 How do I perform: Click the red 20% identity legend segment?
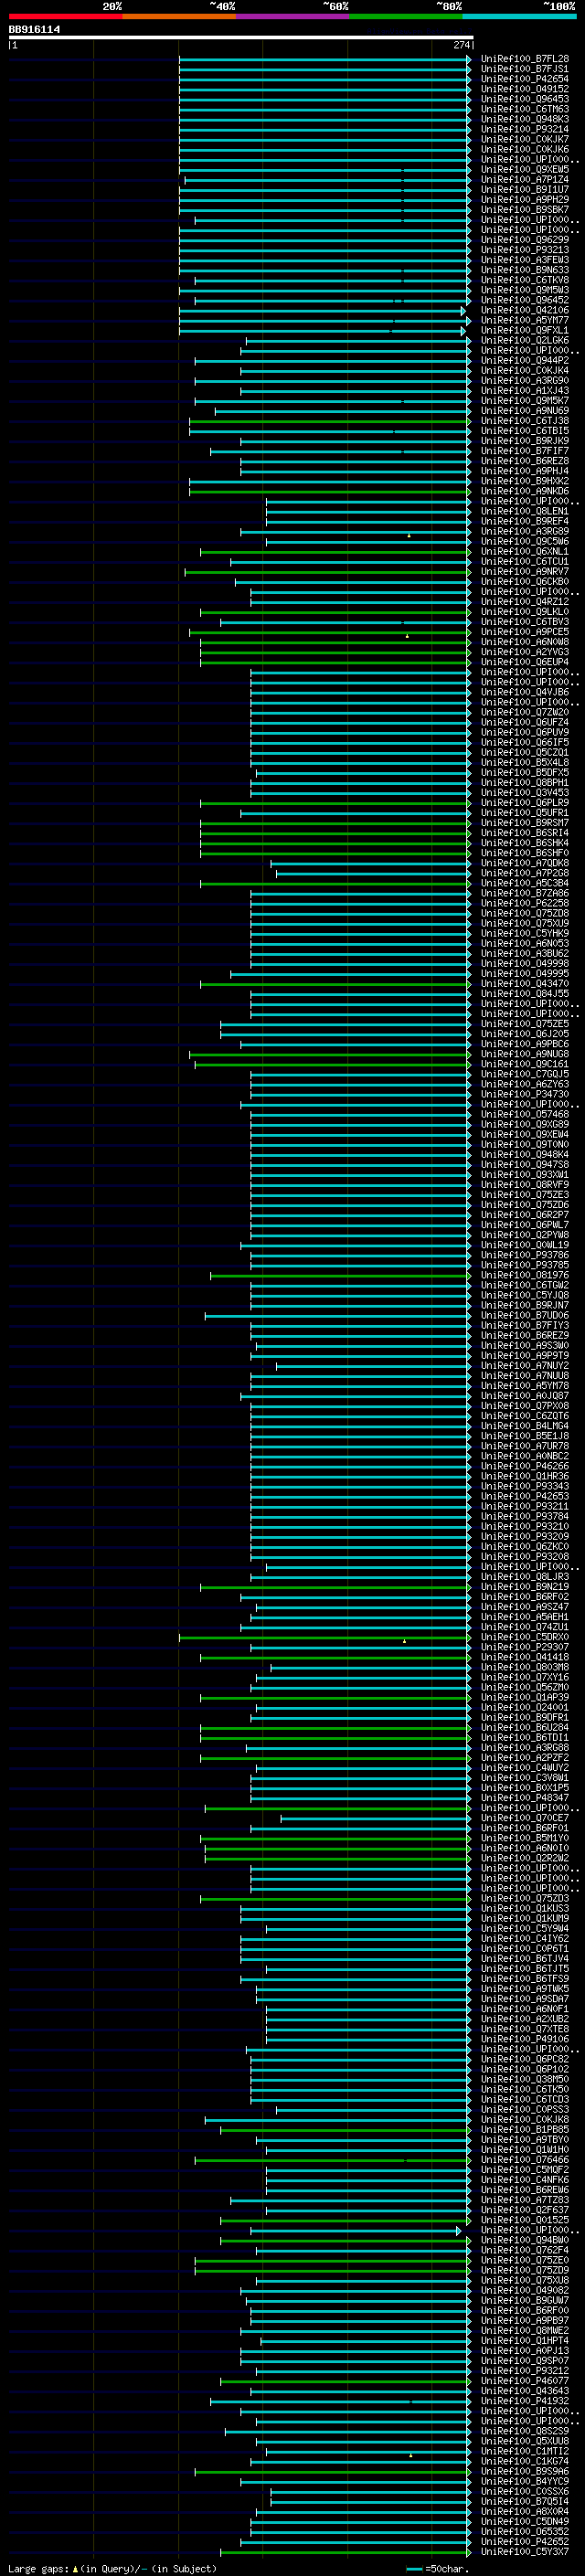click(x=65, y=16)
